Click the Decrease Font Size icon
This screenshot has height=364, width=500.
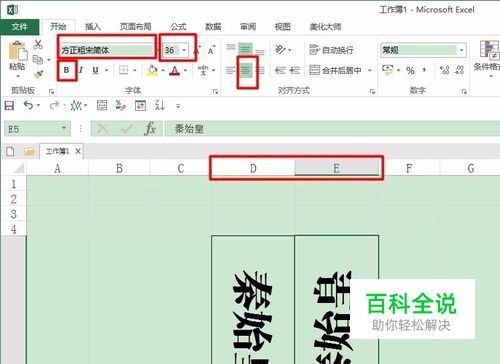pos(212,50)
